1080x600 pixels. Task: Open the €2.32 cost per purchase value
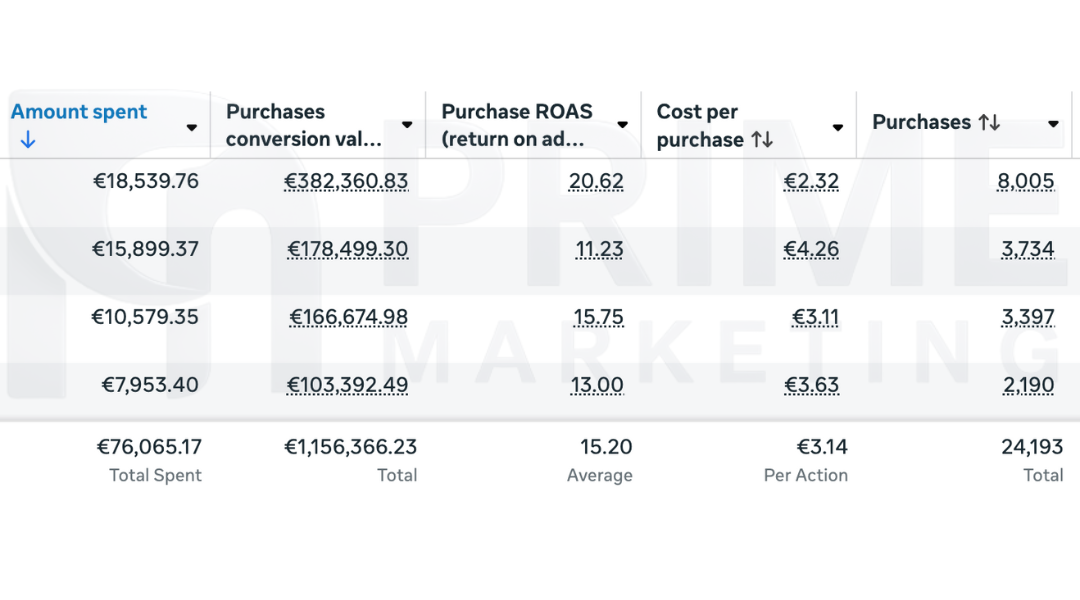(x=812, y=181)
